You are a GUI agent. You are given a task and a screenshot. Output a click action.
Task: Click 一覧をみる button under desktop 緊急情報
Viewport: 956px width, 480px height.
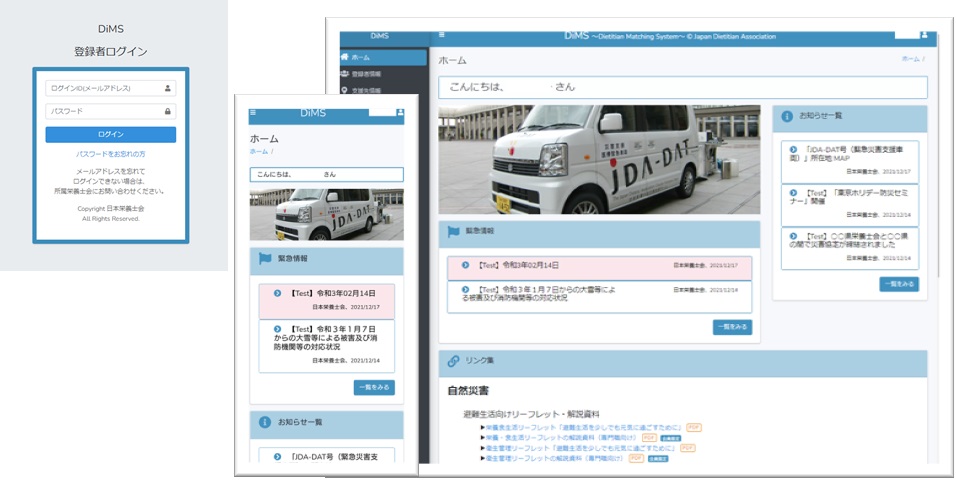pos(732,327)
